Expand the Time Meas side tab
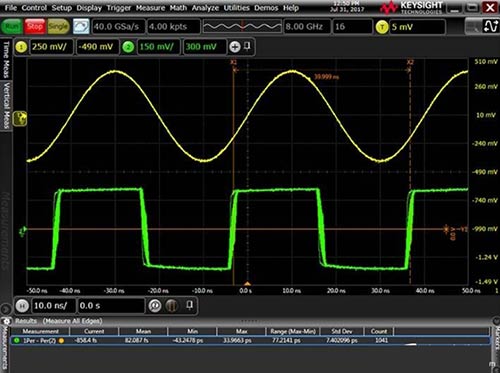The height and width of the screenshot is (373, 500). click(6, 60)
